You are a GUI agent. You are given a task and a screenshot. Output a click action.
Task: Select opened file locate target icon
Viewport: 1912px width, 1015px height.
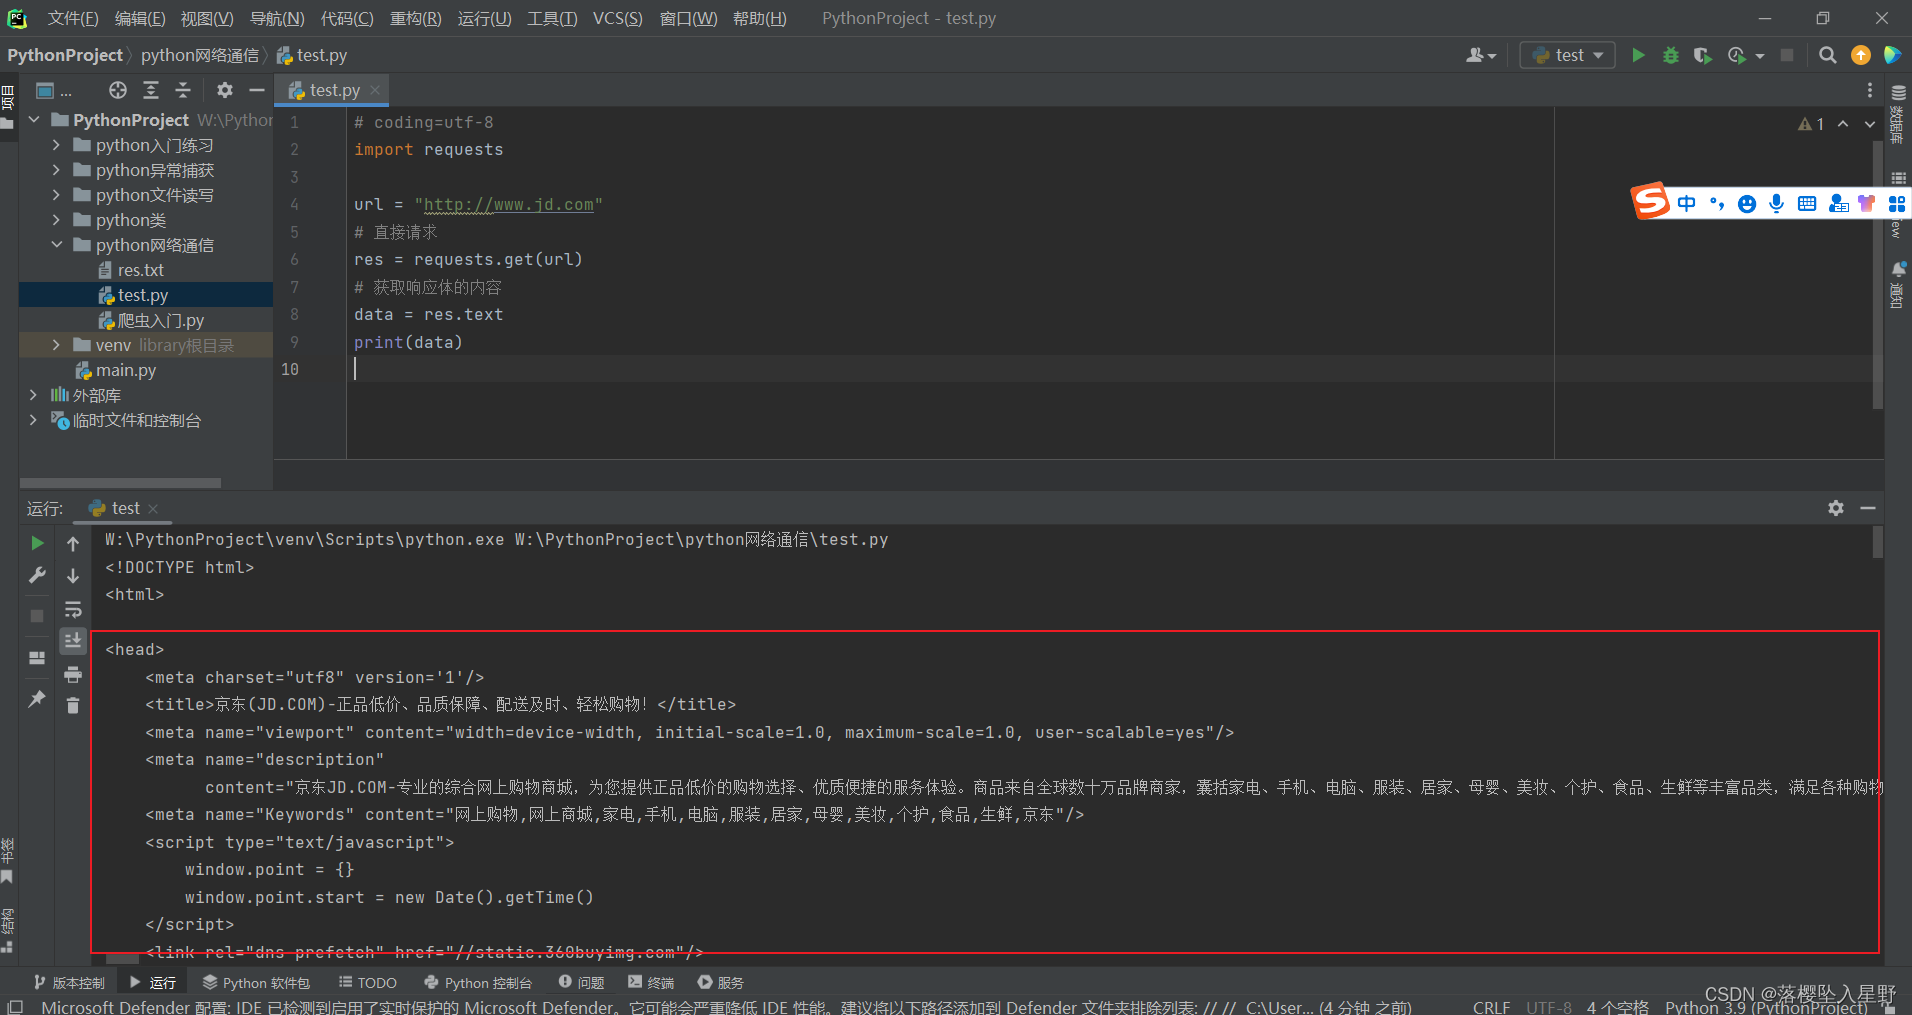118,90
